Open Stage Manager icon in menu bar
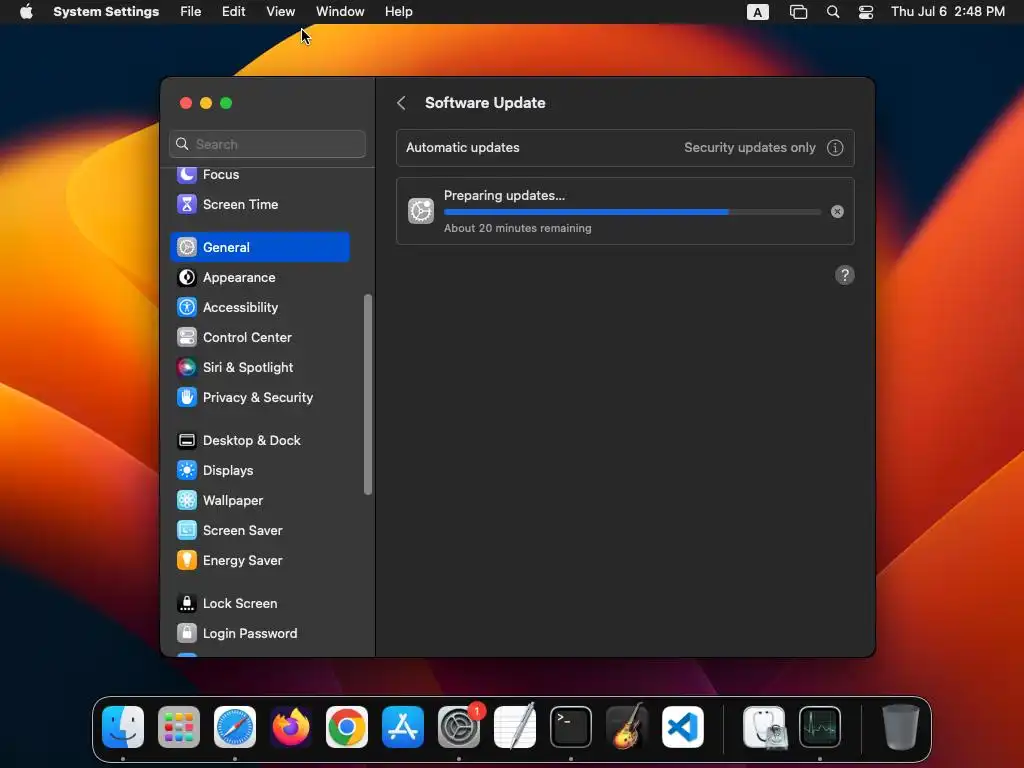 pyautogui.click(x=798, y=12)
